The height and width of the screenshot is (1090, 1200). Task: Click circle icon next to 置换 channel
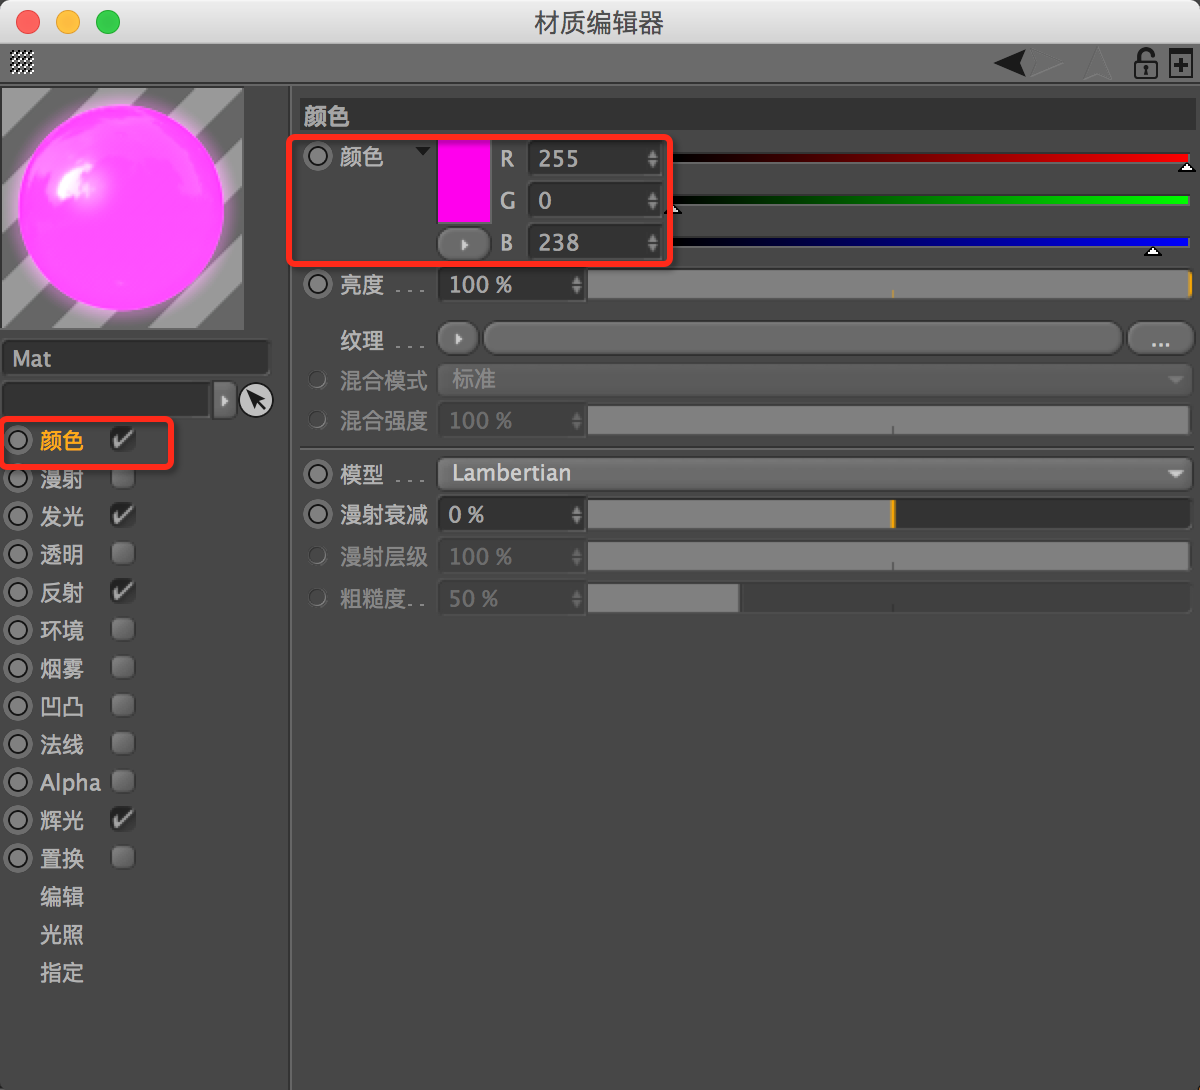pos(19,858)
